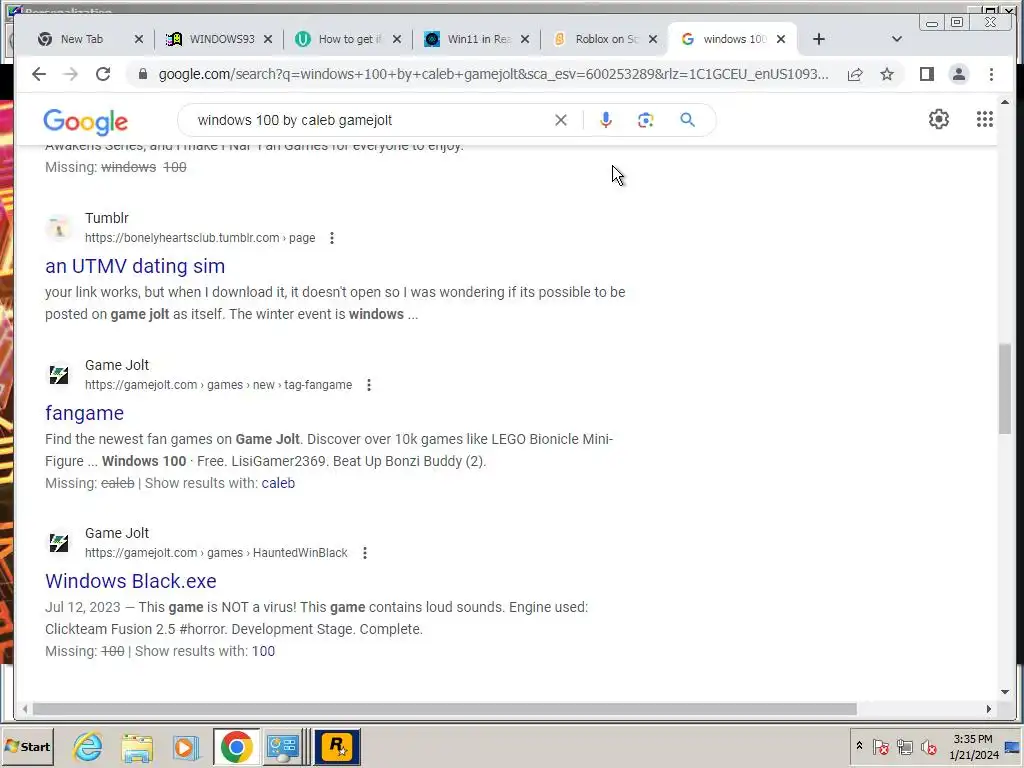Close the New Tab tab
The height and width of the screenshot is (768, 1024).
(x=138, y=39)
